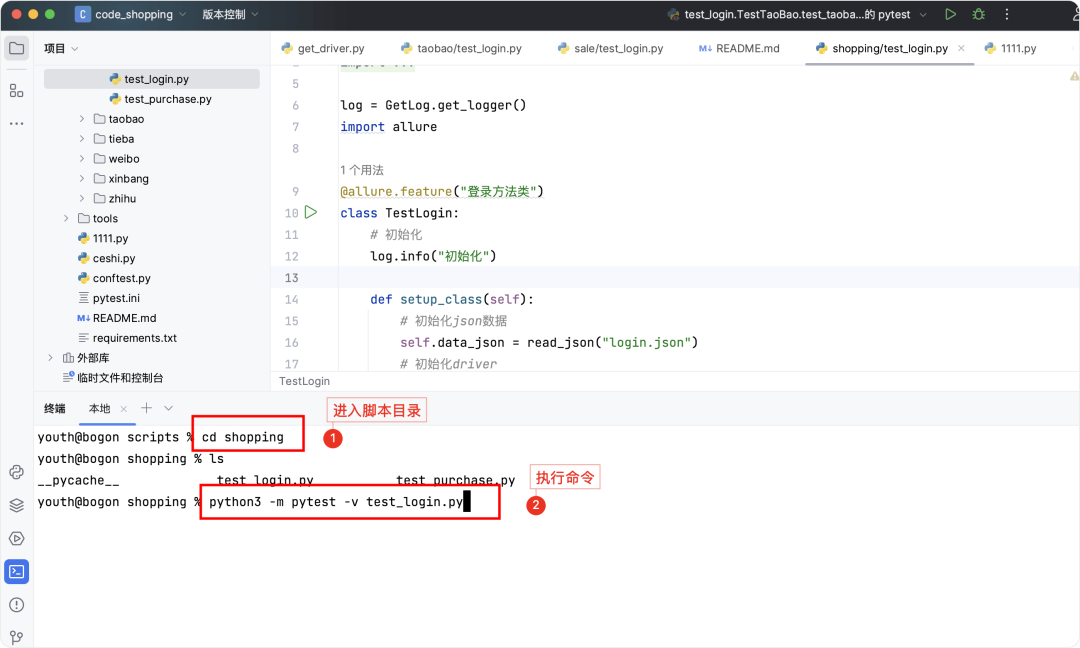Expand the taobao folder
The height and width of the screenshot is (648, 1080).
(x=82, y=119)
